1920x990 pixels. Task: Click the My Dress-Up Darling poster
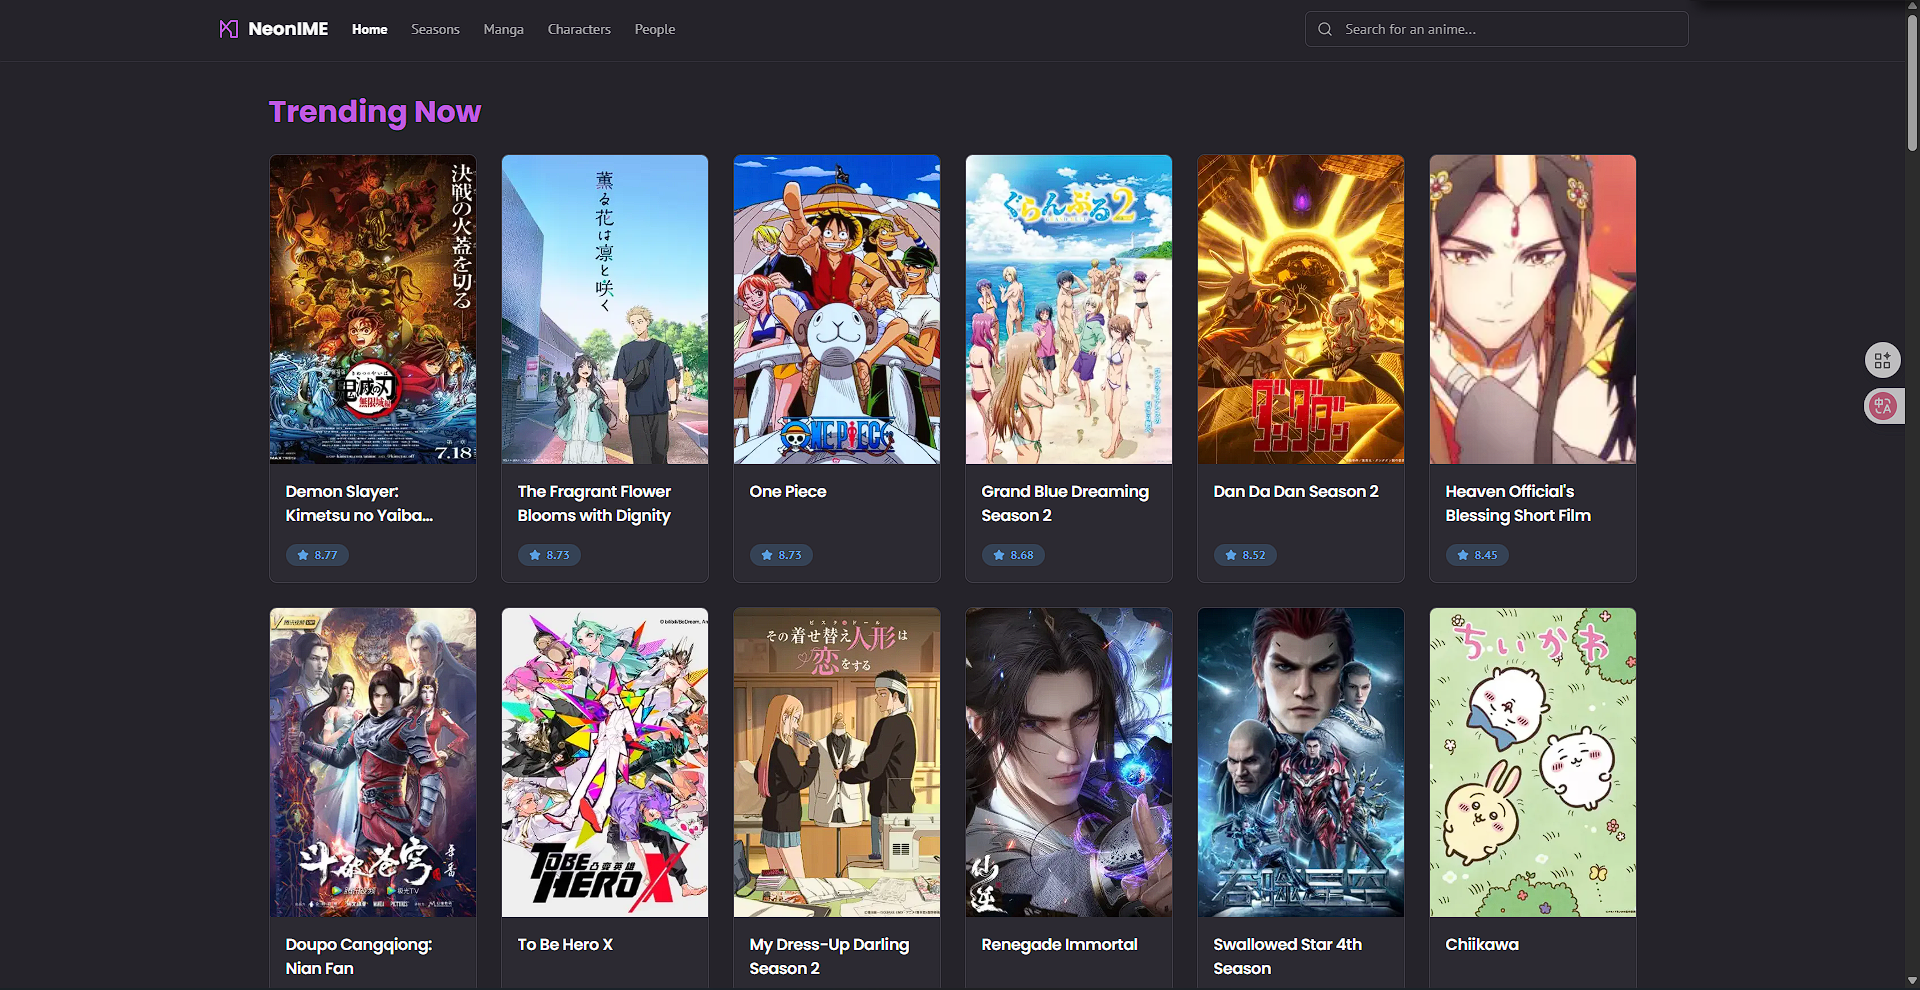click(x=837, y=762)
